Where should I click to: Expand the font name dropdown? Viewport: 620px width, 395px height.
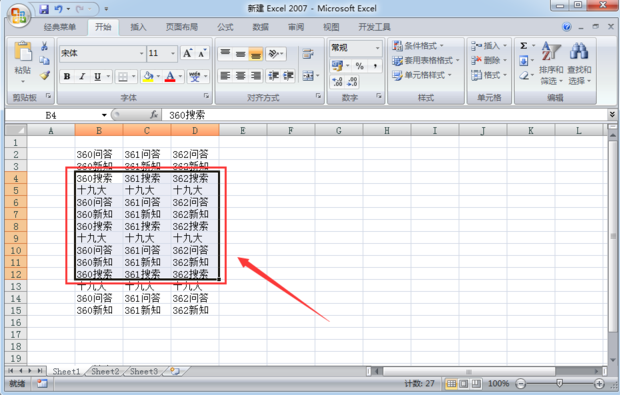142,53
